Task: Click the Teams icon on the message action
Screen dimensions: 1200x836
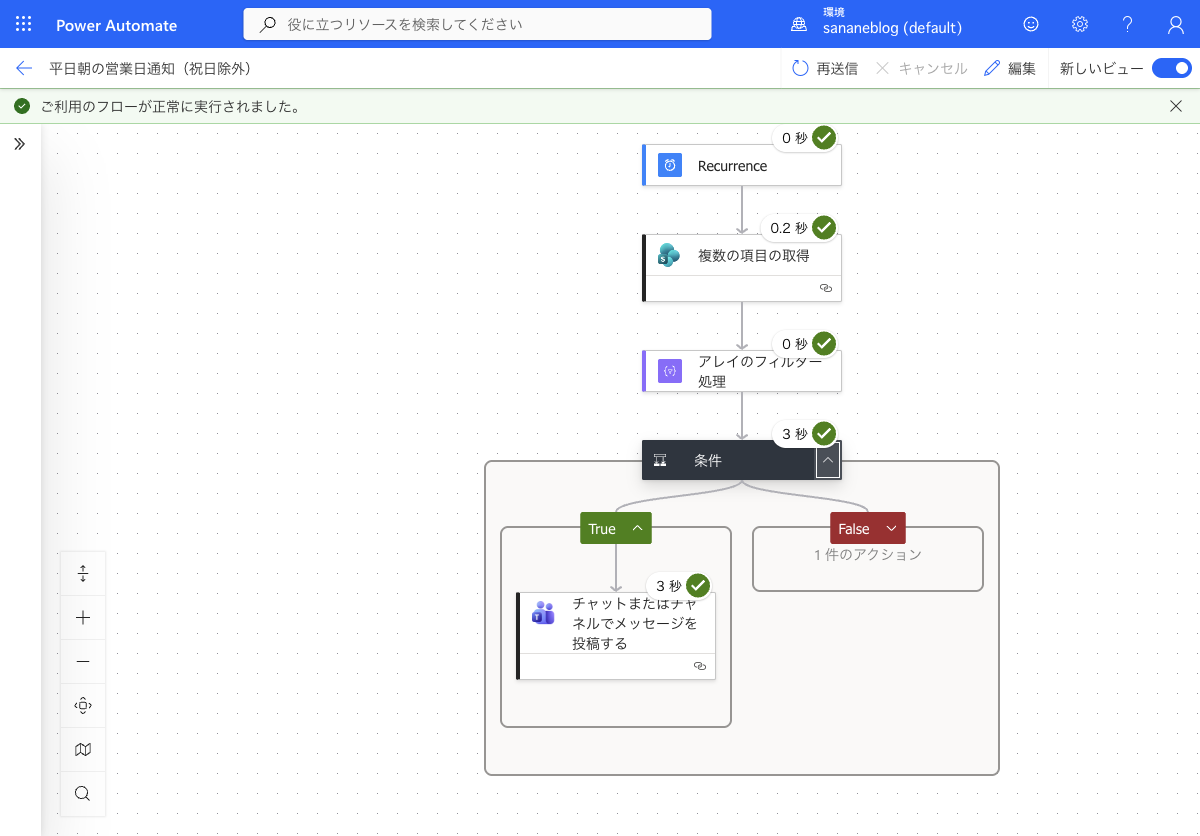Action: pos(543,613)
